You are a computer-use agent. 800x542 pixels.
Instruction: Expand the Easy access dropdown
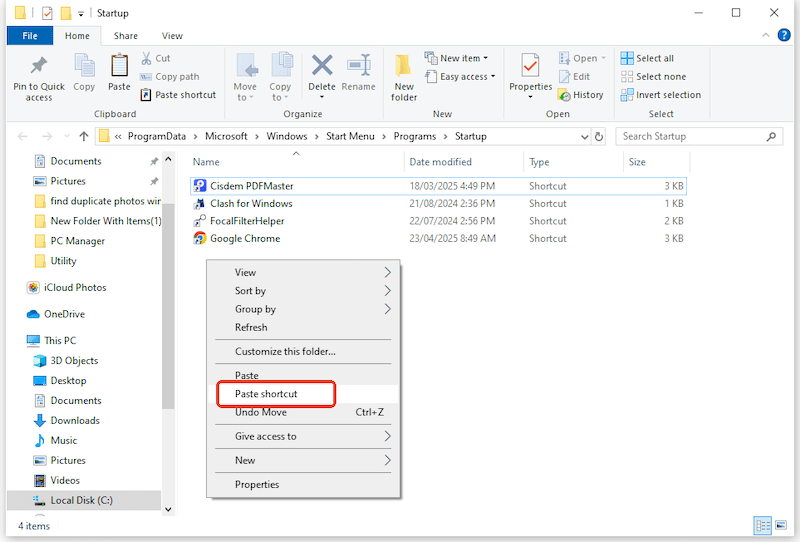(462, 77)
